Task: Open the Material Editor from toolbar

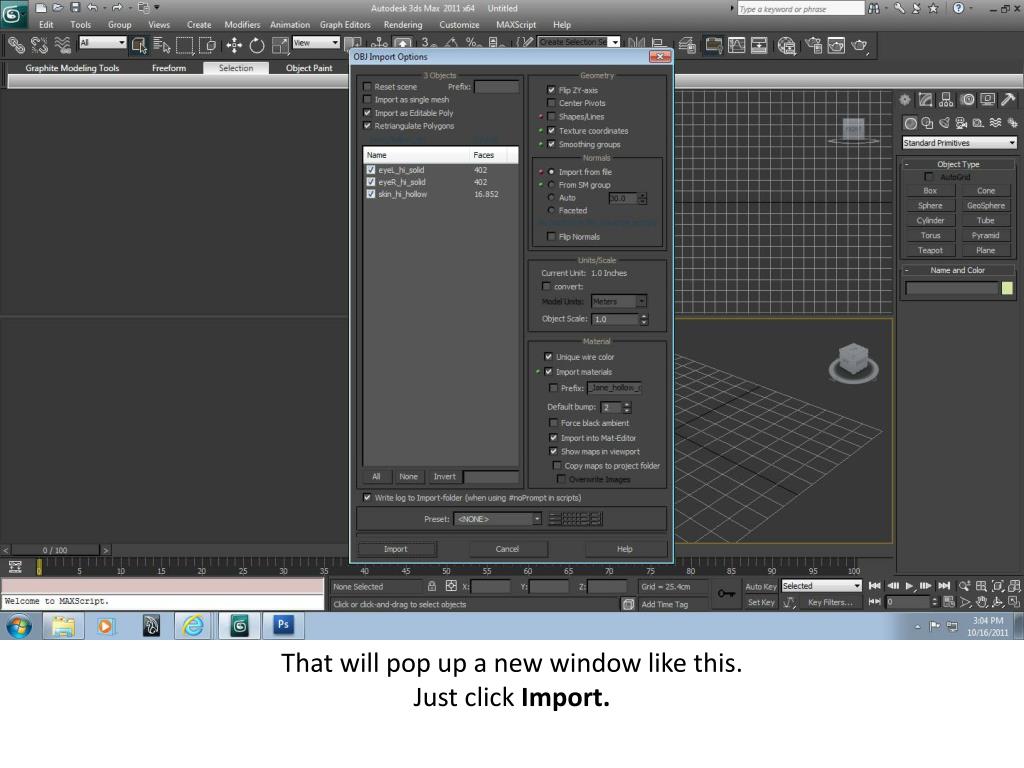Action: (x=787, y=45)
